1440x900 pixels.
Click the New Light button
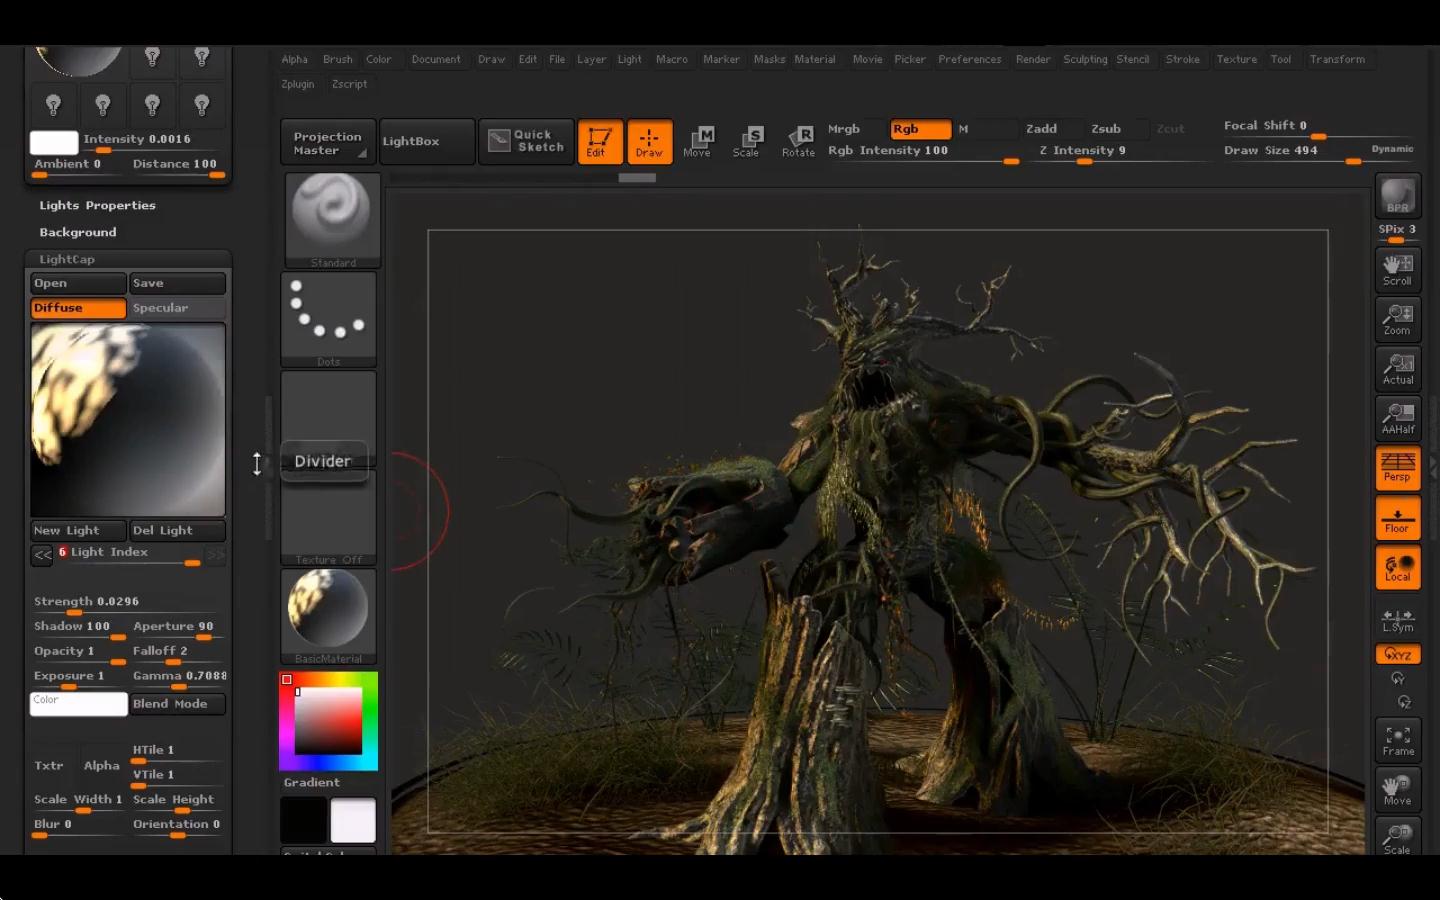coord(78,531)
